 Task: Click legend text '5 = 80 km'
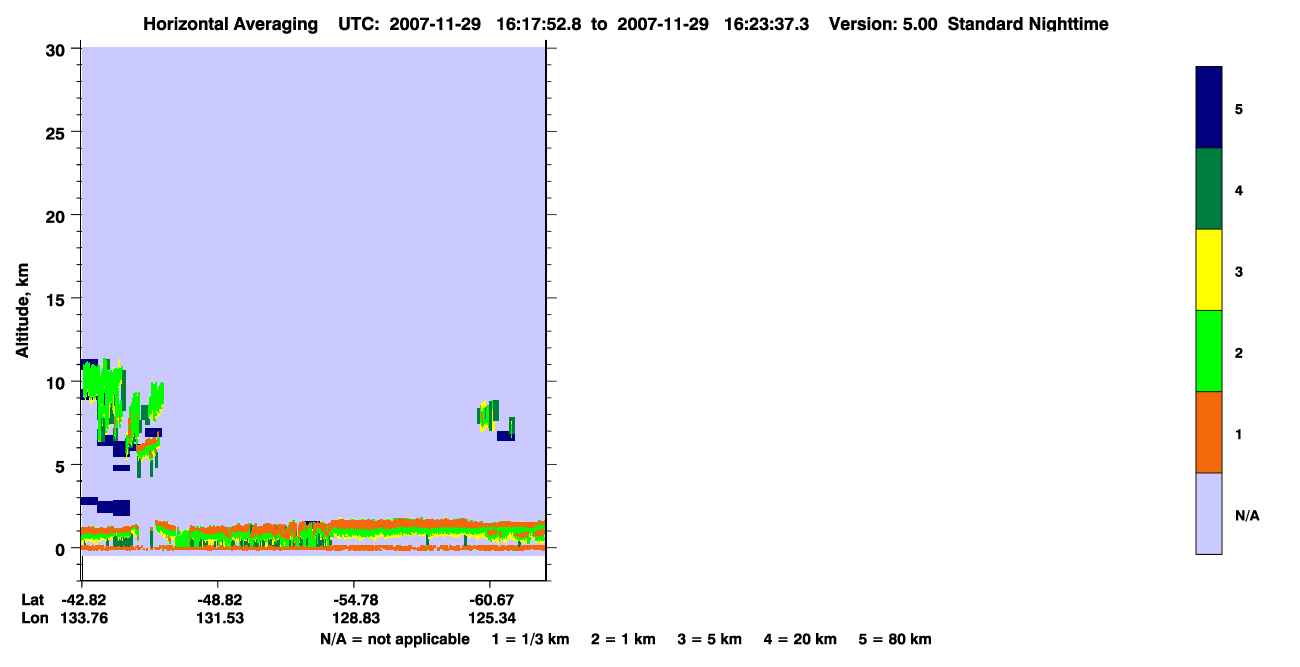(x=895, y=639)
